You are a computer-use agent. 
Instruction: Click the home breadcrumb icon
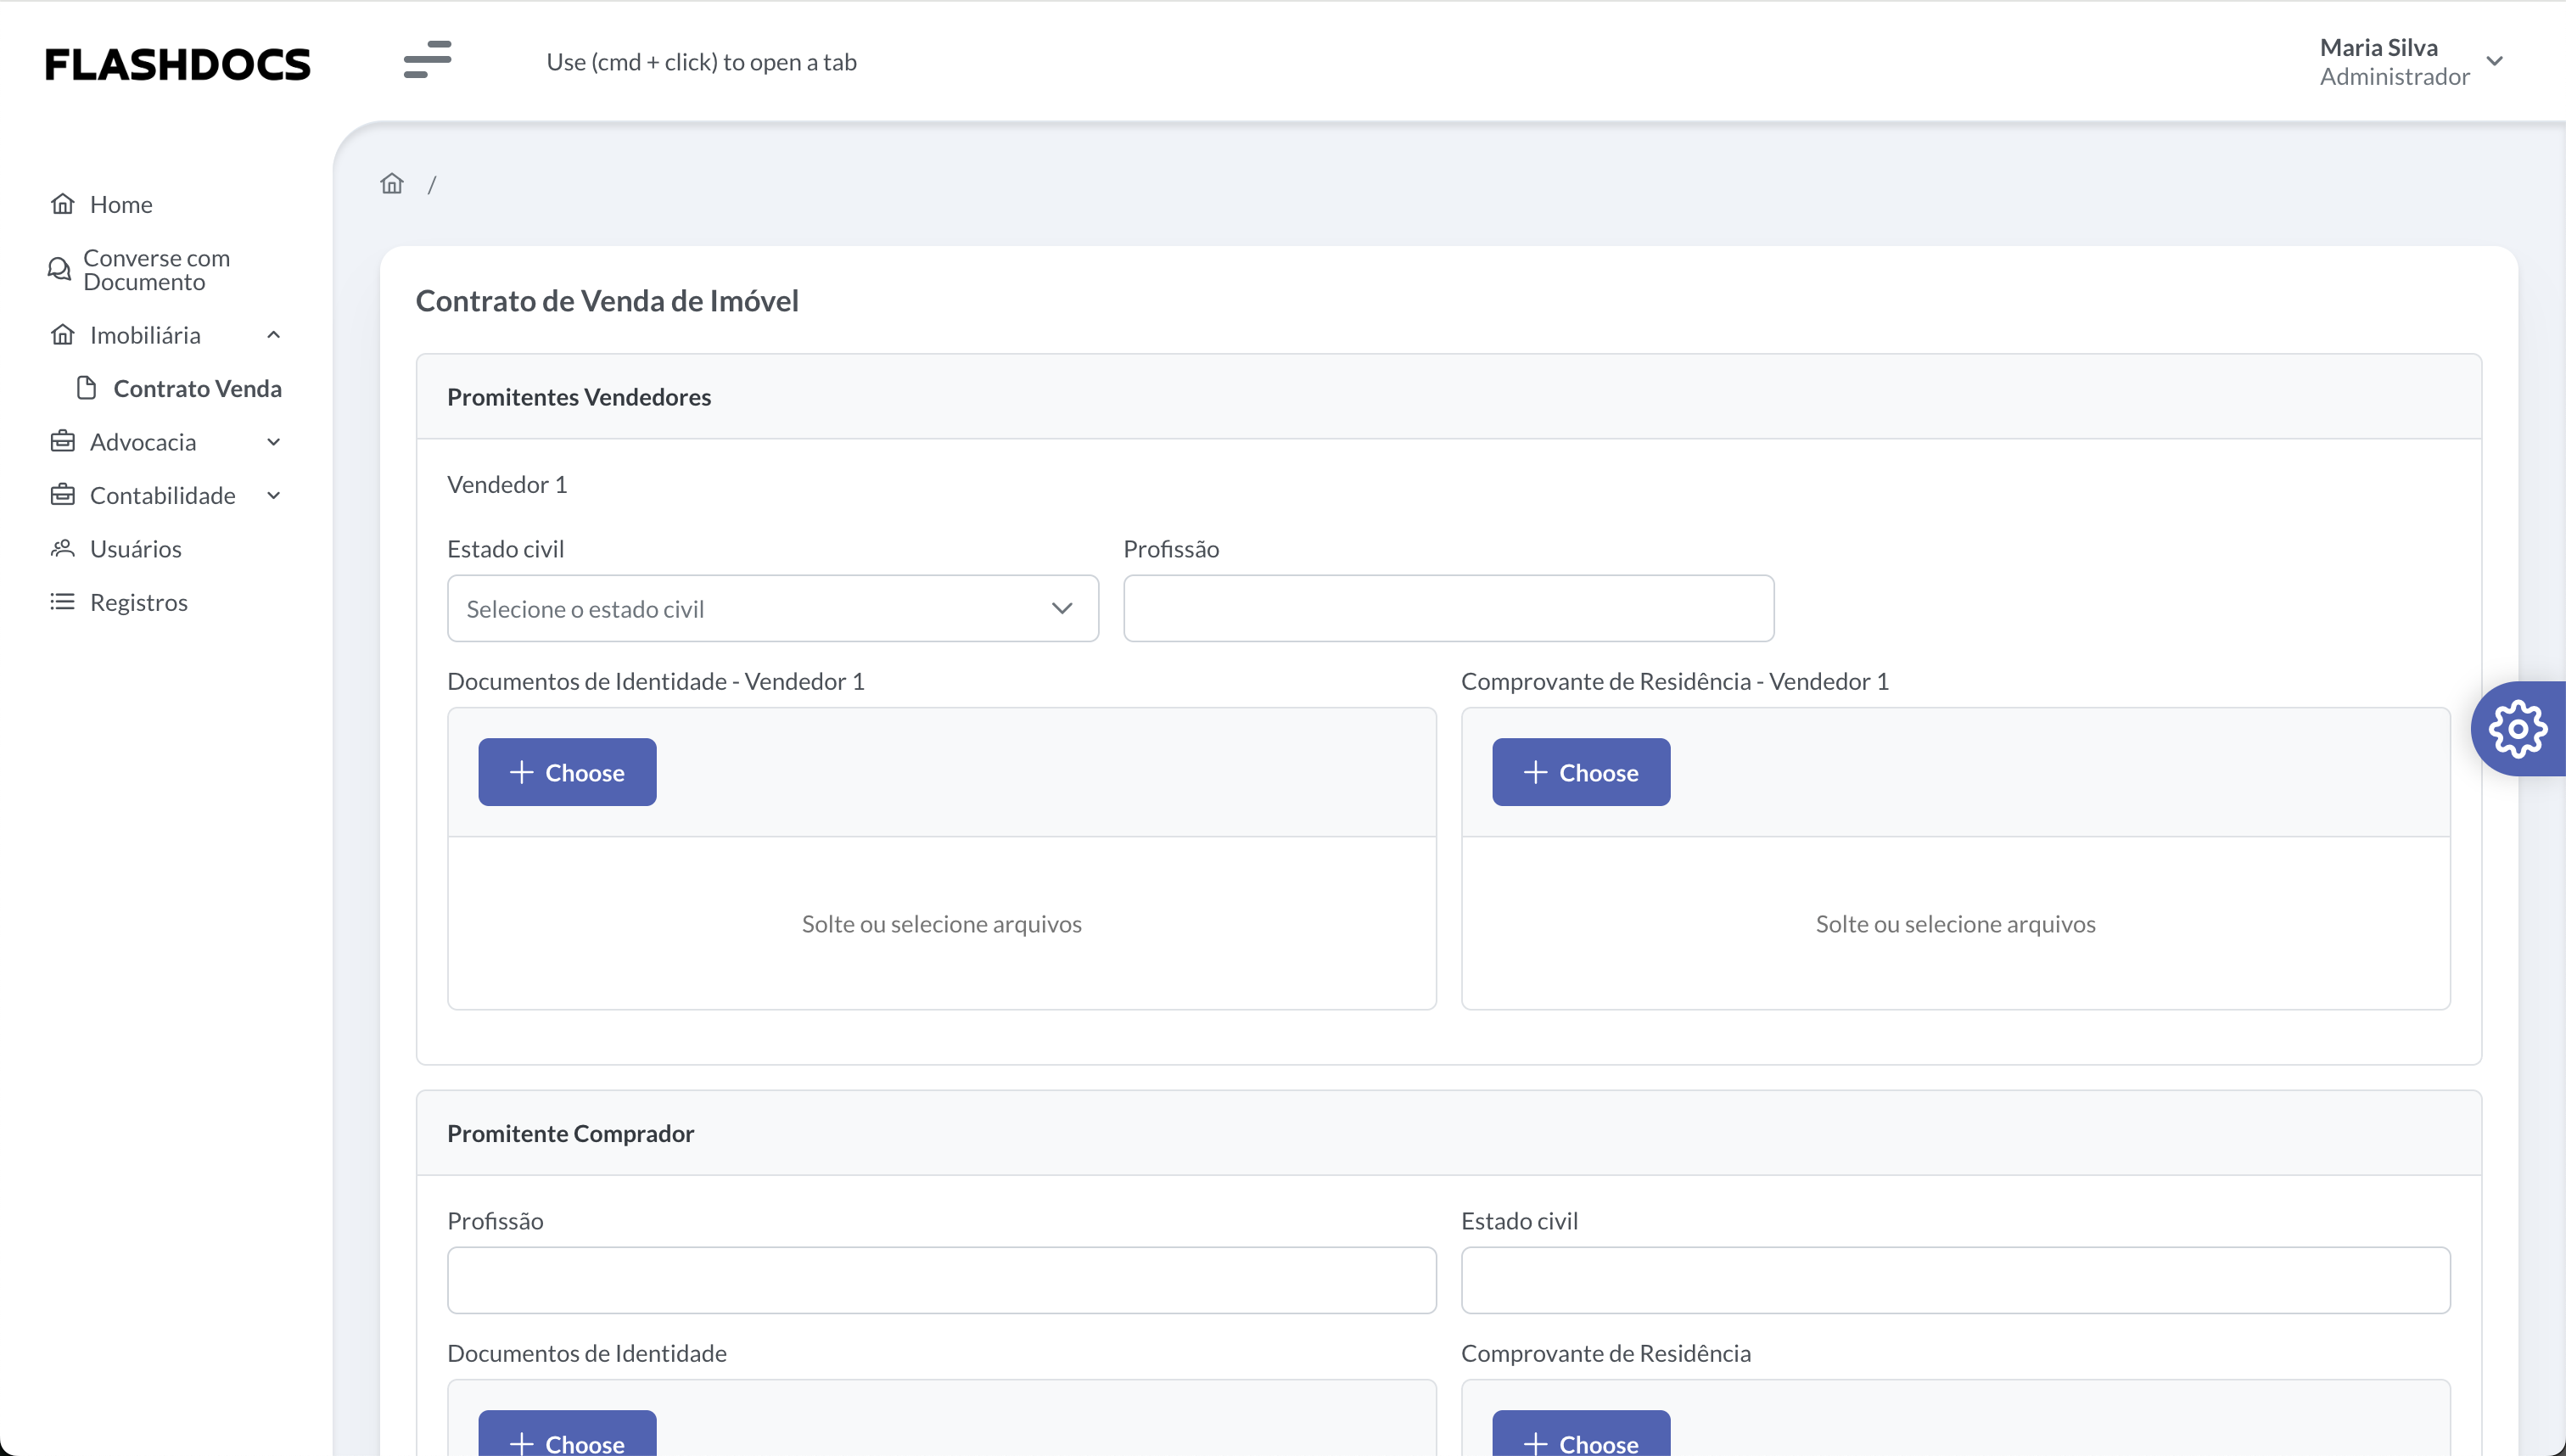[392, 184]
